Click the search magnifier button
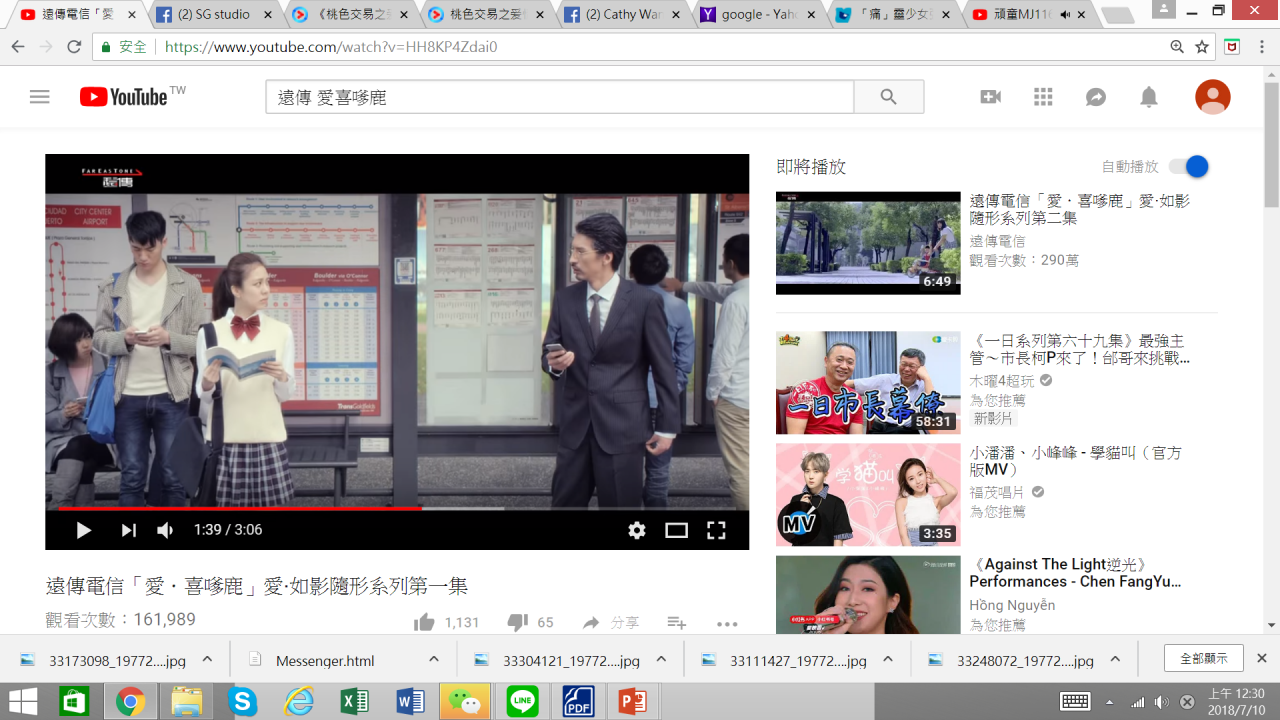The width and height of the screenshot is (1280, 720). 888,97
